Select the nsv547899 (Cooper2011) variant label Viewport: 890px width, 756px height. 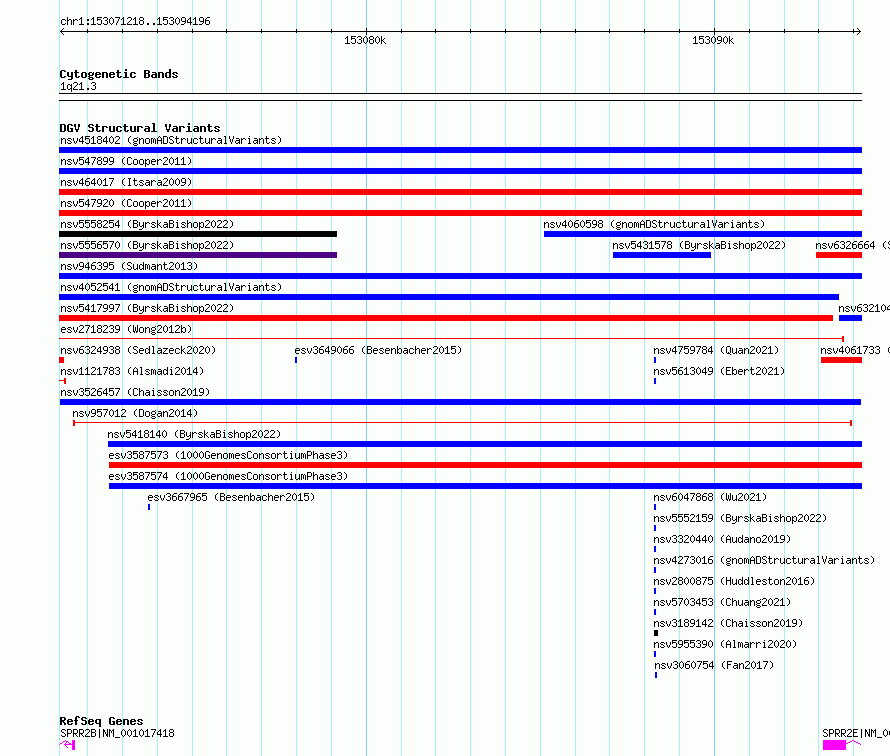point(126,161)
